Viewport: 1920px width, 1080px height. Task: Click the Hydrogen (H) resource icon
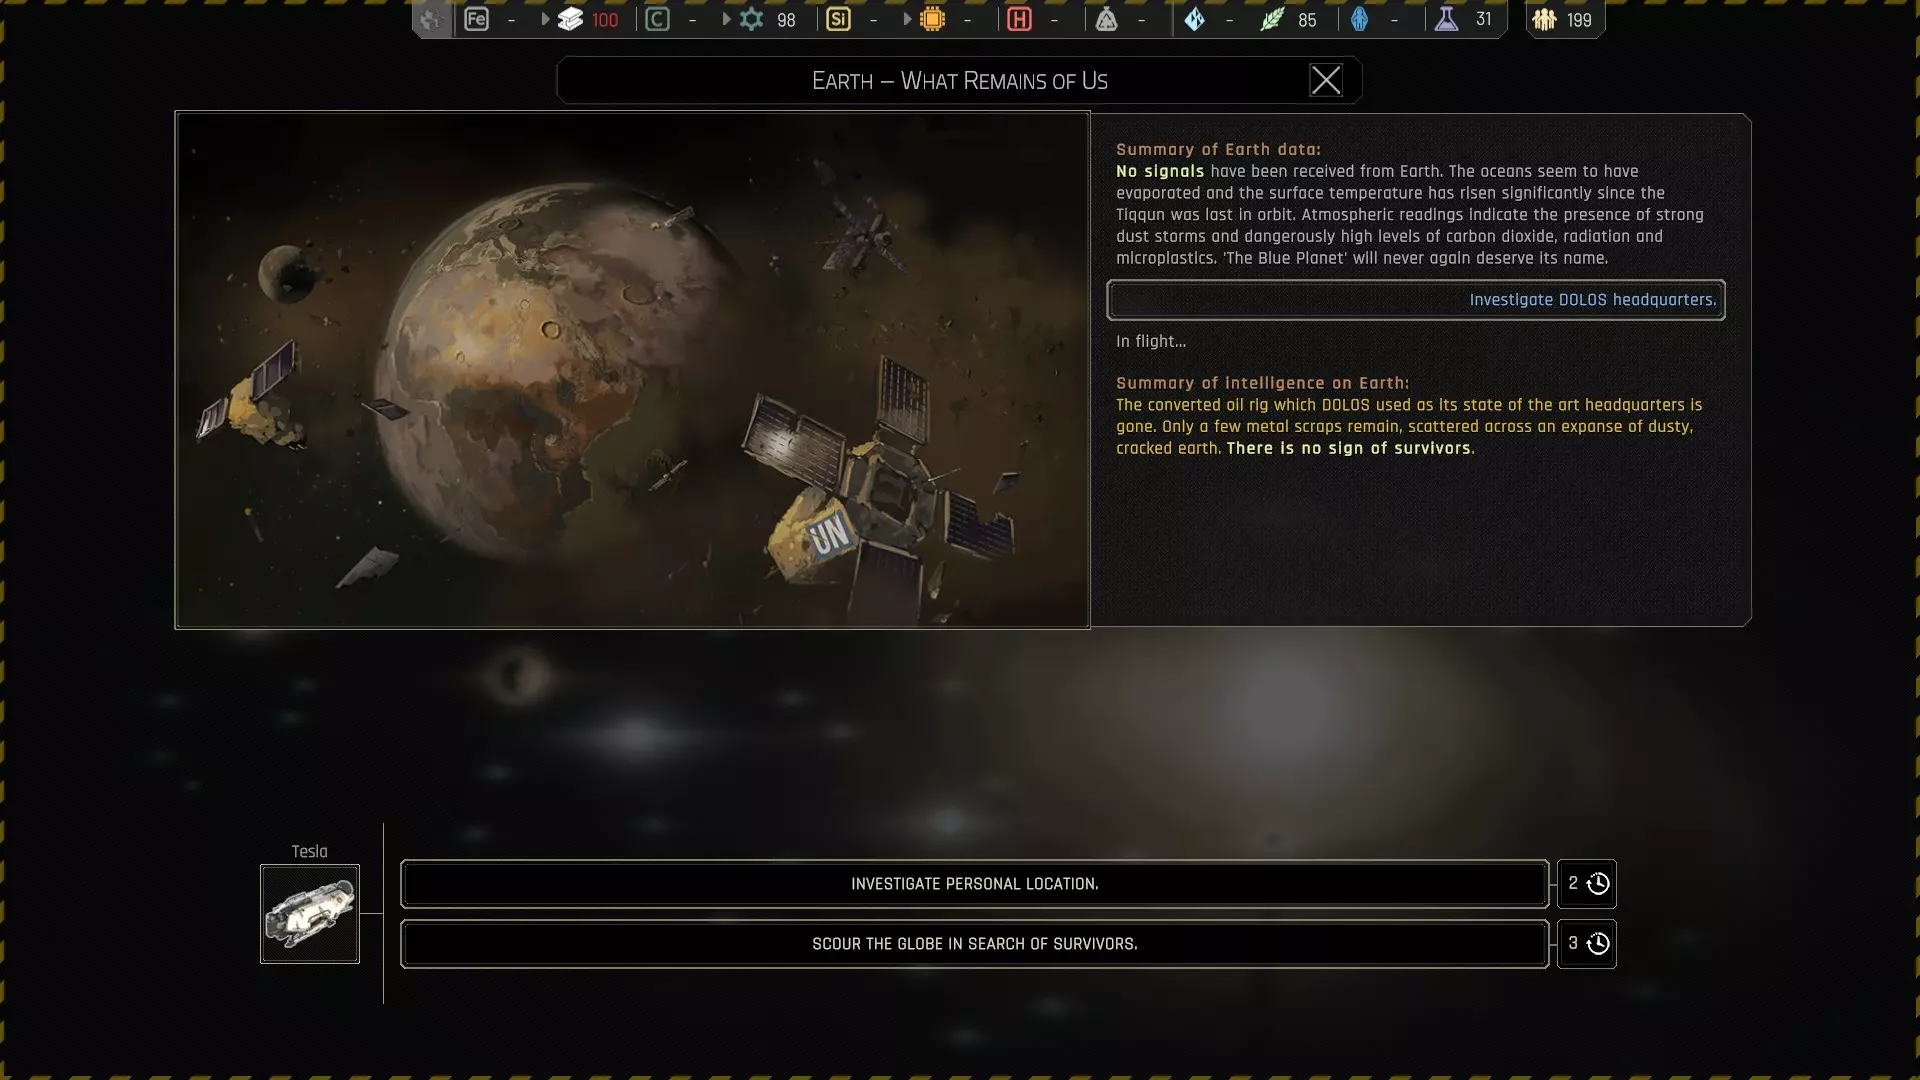point(1019,19)
